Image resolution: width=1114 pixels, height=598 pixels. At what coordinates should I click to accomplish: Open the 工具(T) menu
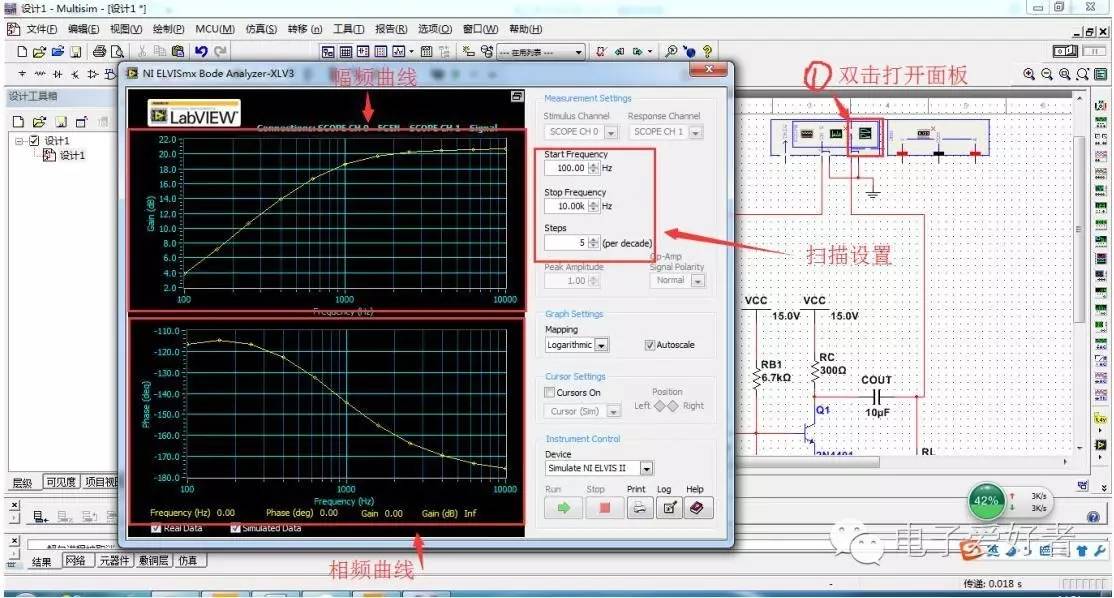[x=348, y=29]
